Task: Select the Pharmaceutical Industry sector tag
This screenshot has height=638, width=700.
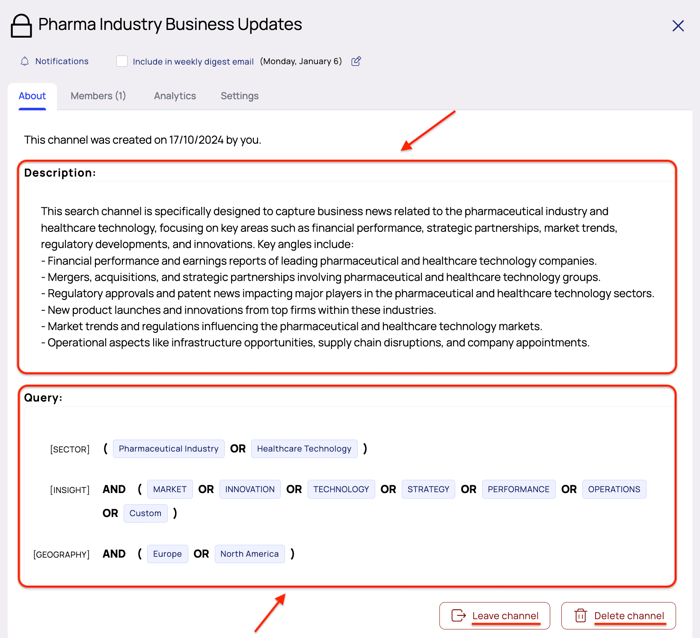Action: (168, 449)
